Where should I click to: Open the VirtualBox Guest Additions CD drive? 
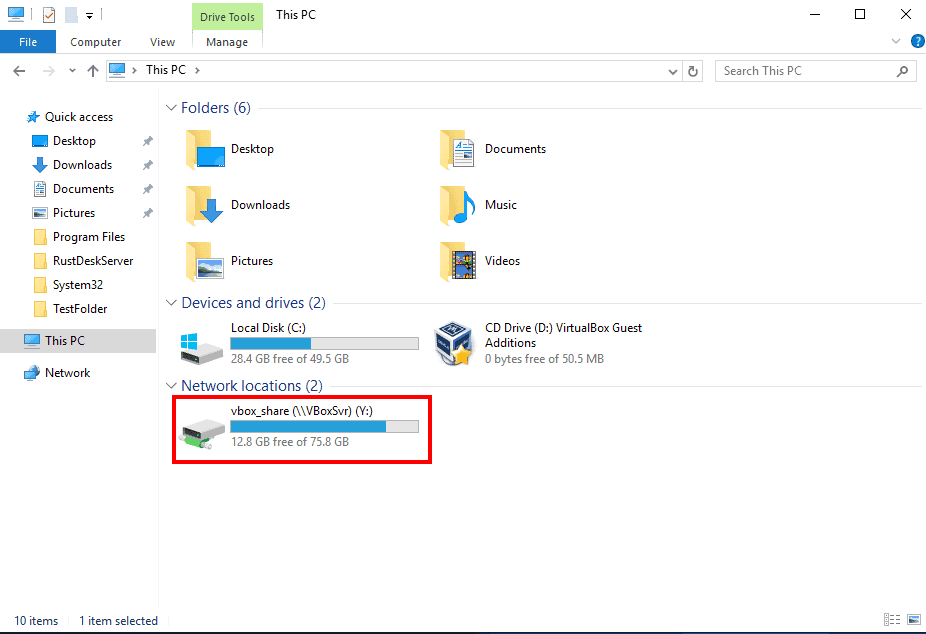click(455, 342)
